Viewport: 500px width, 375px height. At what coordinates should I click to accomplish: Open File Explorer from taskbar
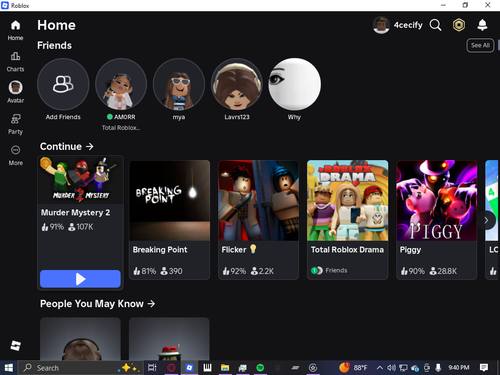coord(225,368)
